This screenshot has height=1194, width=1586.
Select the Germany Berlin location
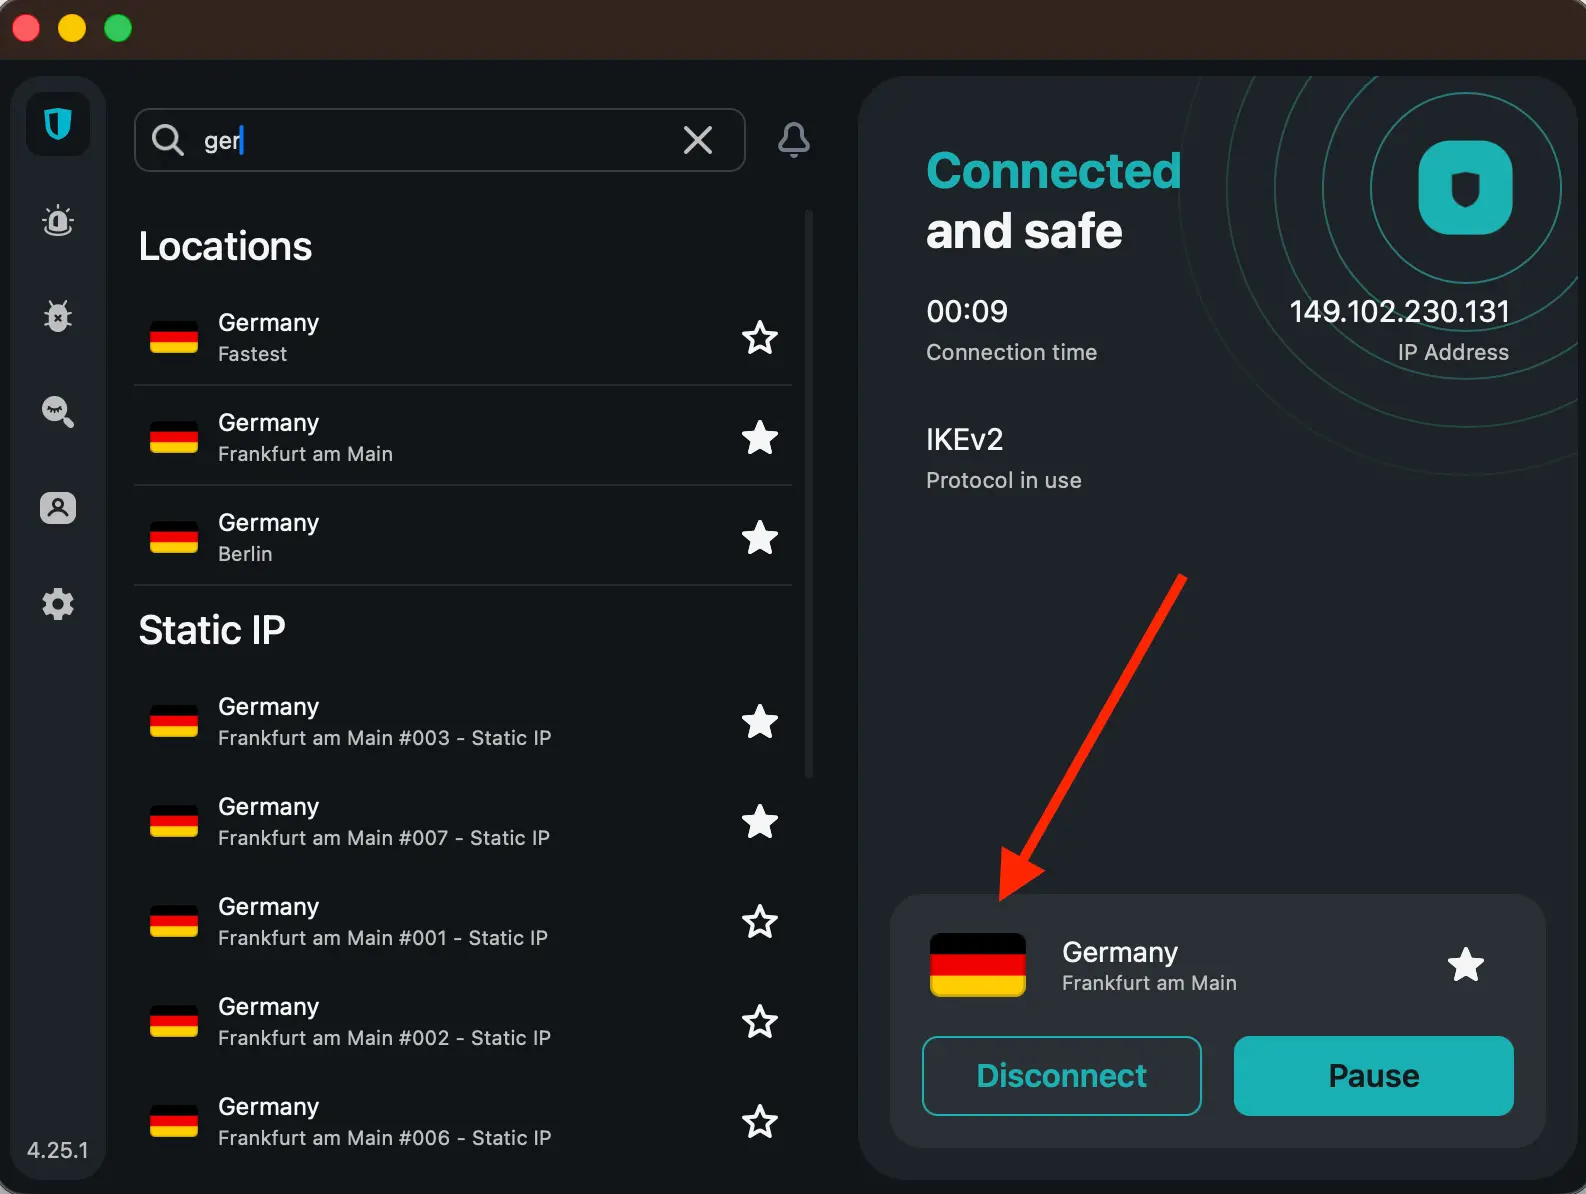click(x=463, y=537)
